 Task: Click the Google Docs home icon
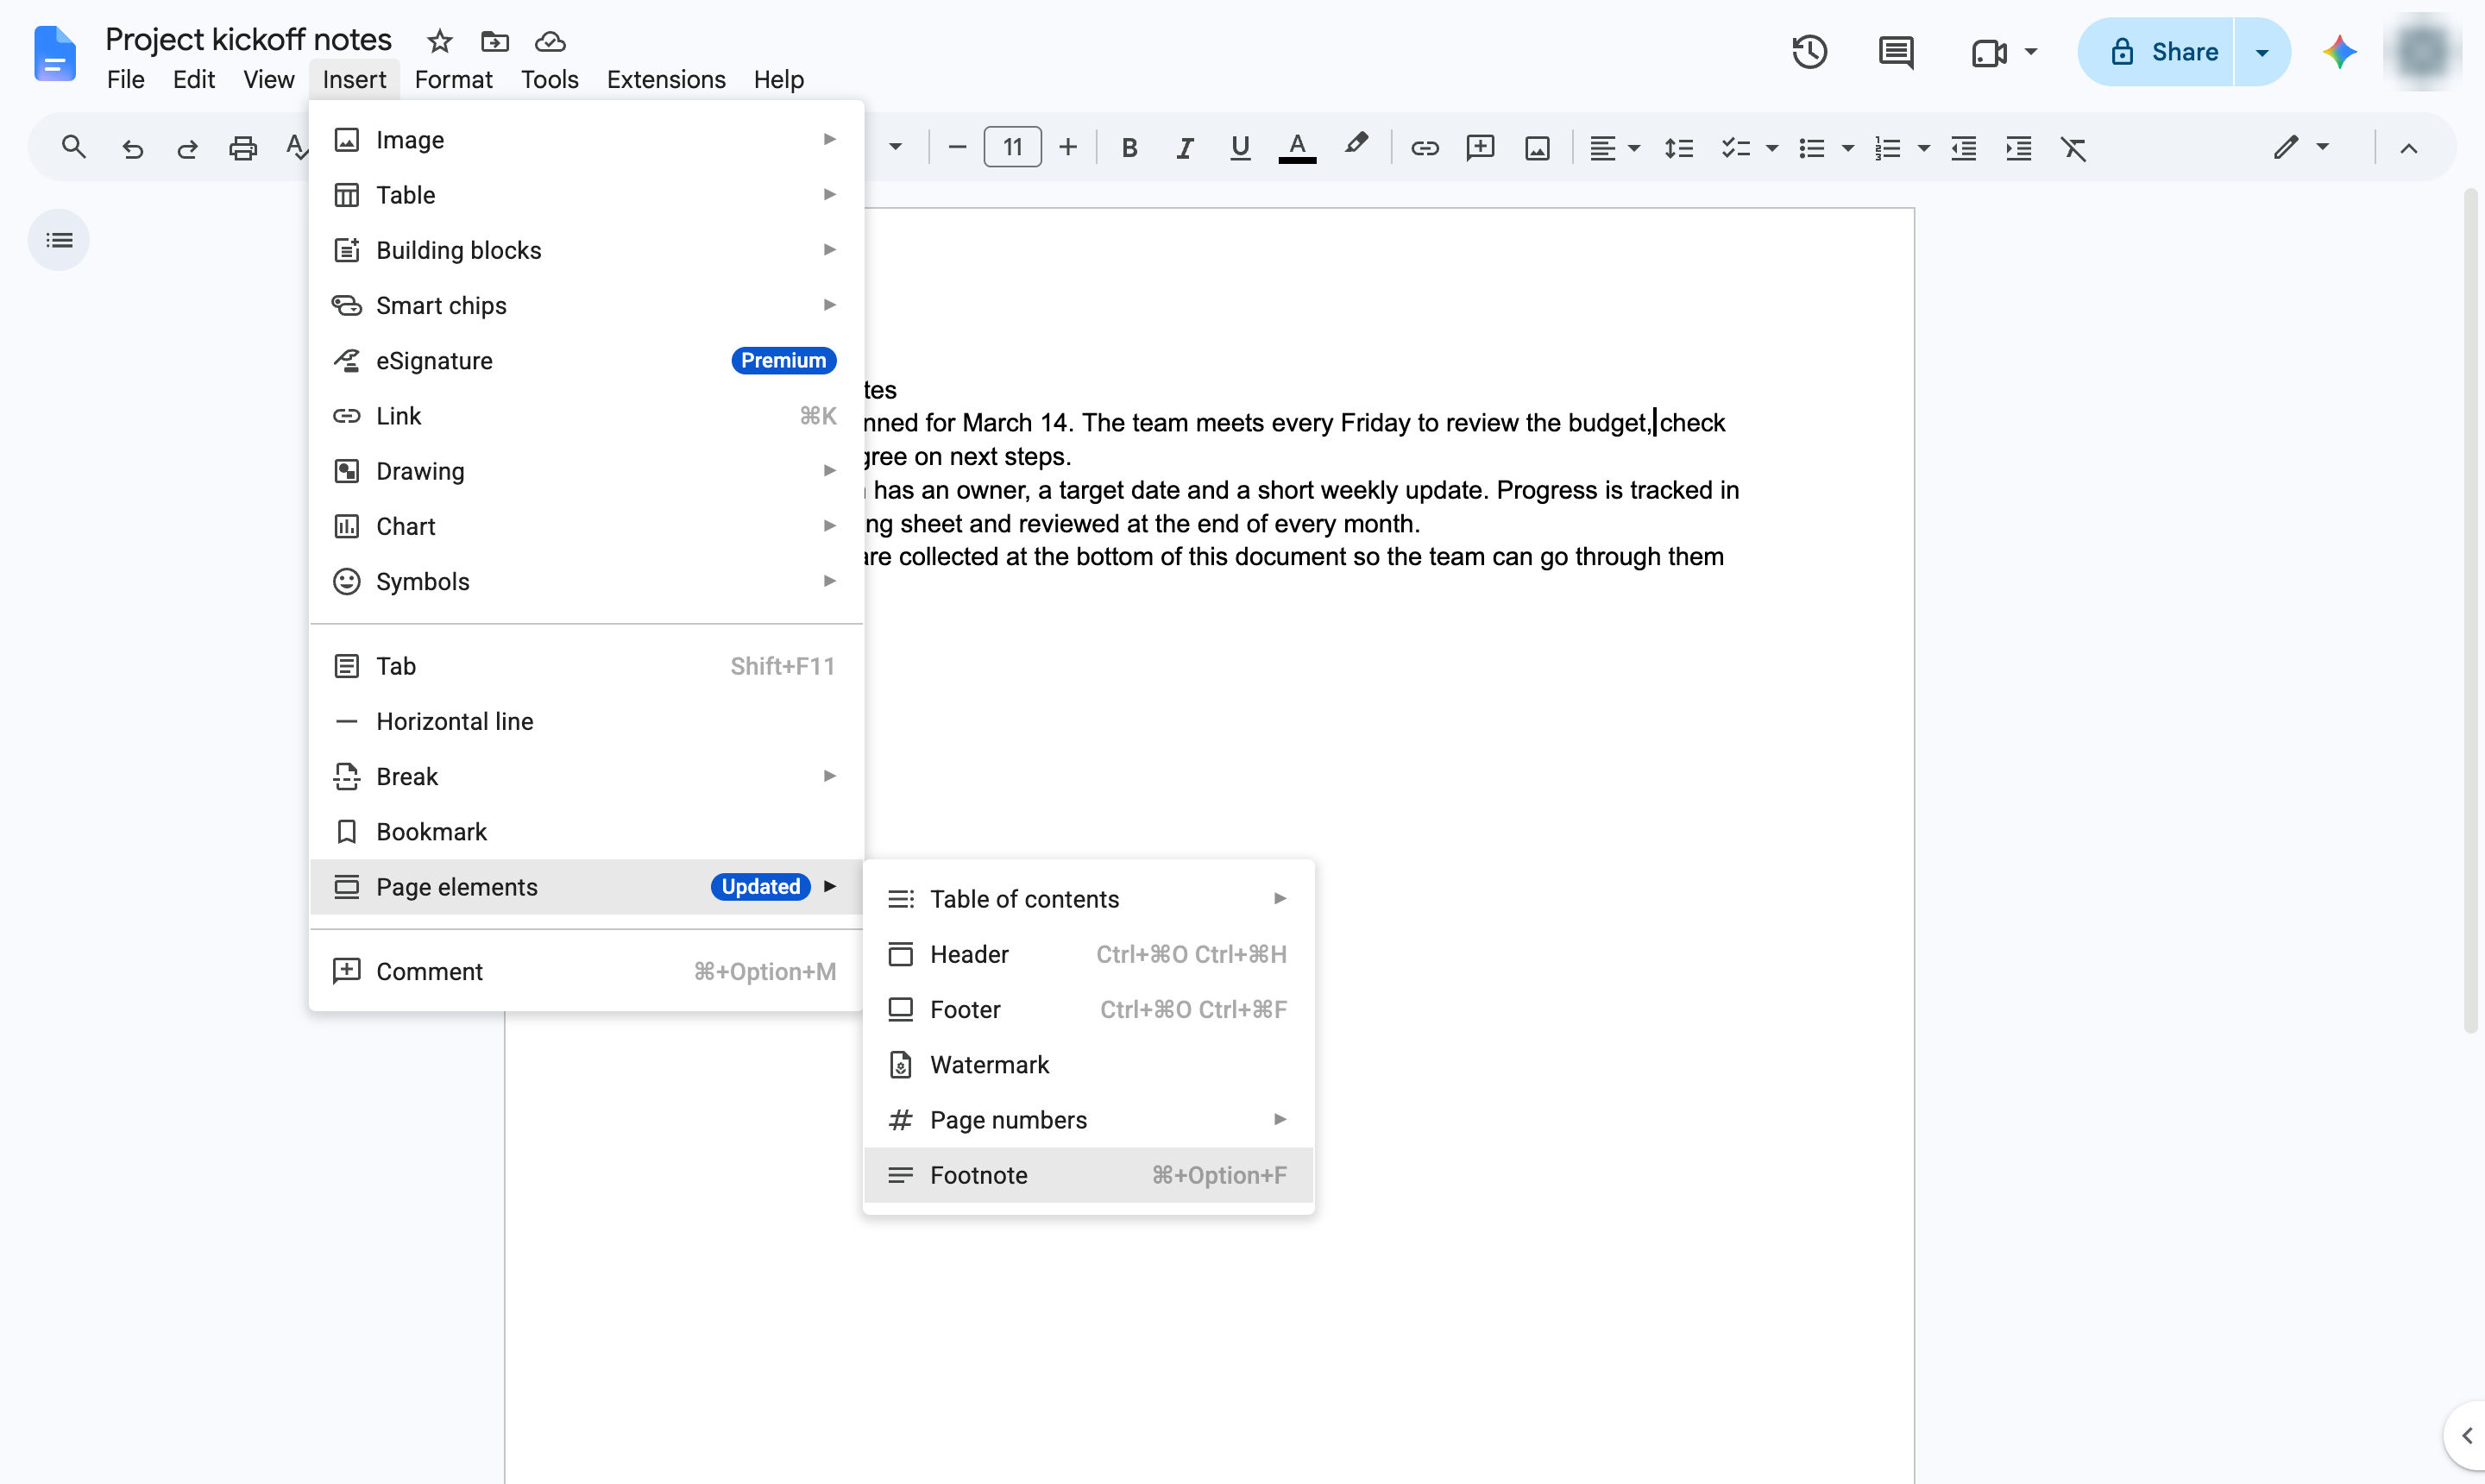(54, 53)
